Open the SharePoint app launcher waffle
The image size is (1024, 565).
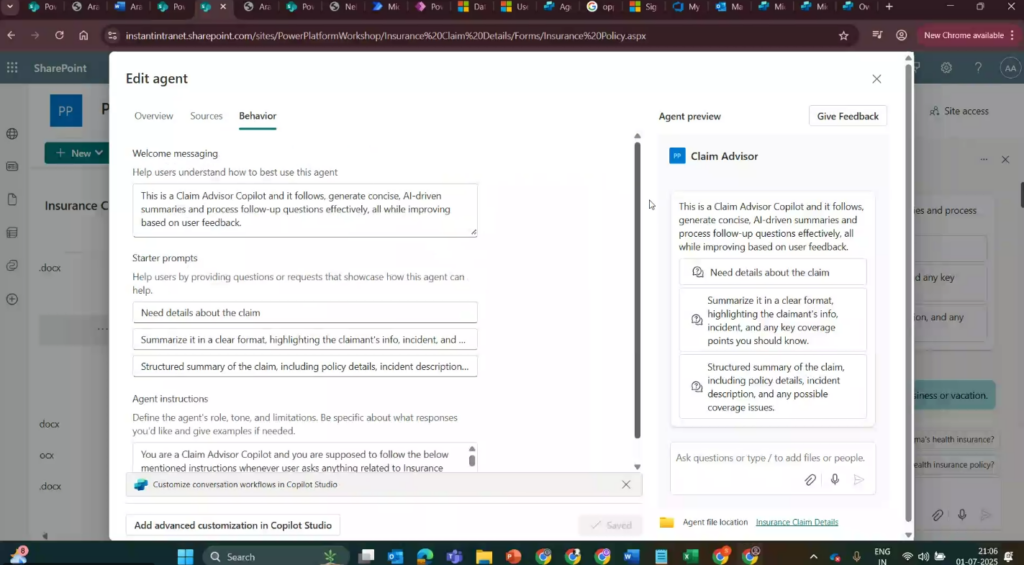coord(12,68)
